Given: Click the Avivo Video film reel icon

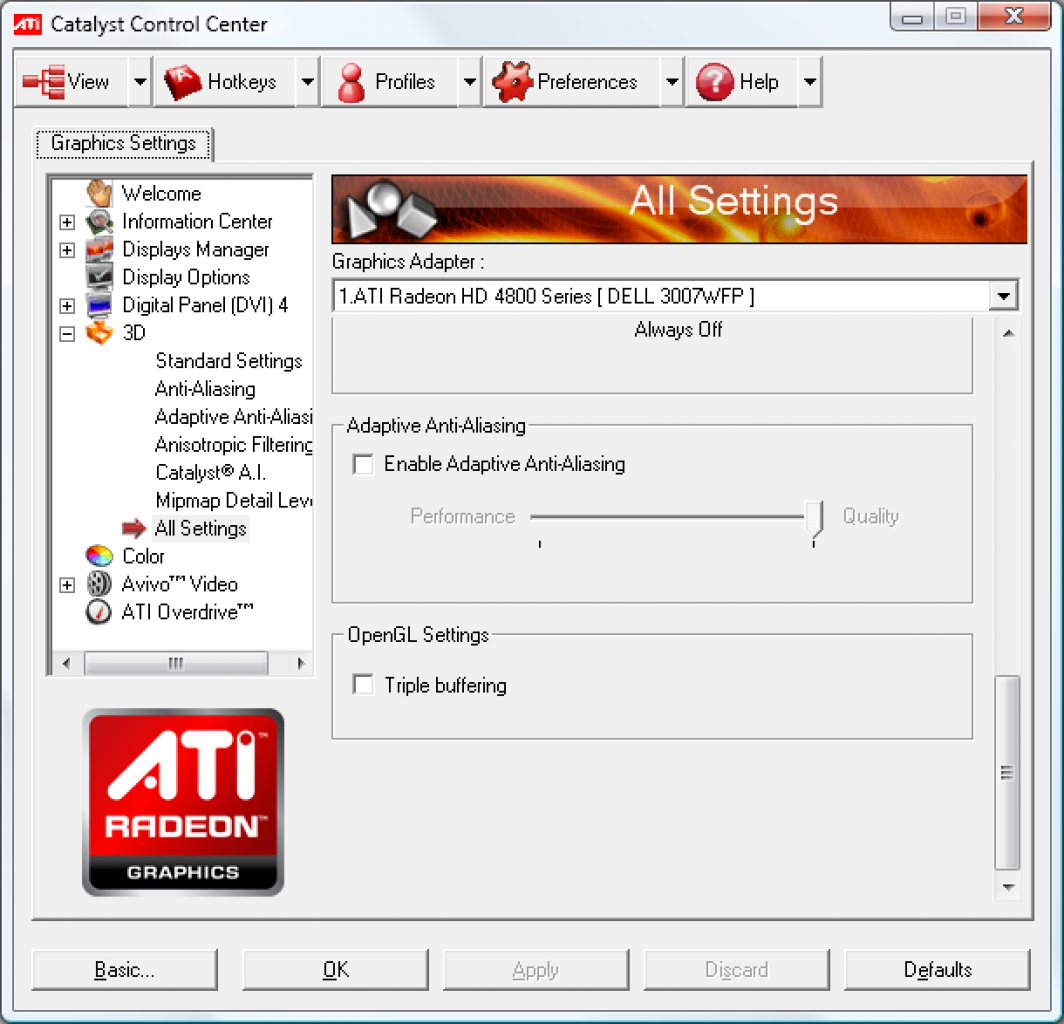Looking at the screenshot, I should point(99,584).
